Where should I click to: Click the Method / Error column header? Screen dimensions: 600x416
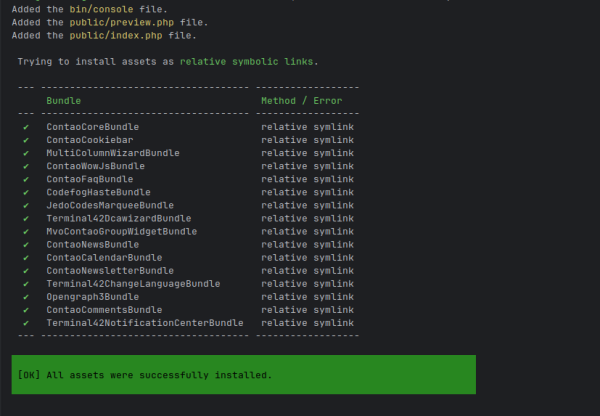pyautogui.click(x=302, y=101)
